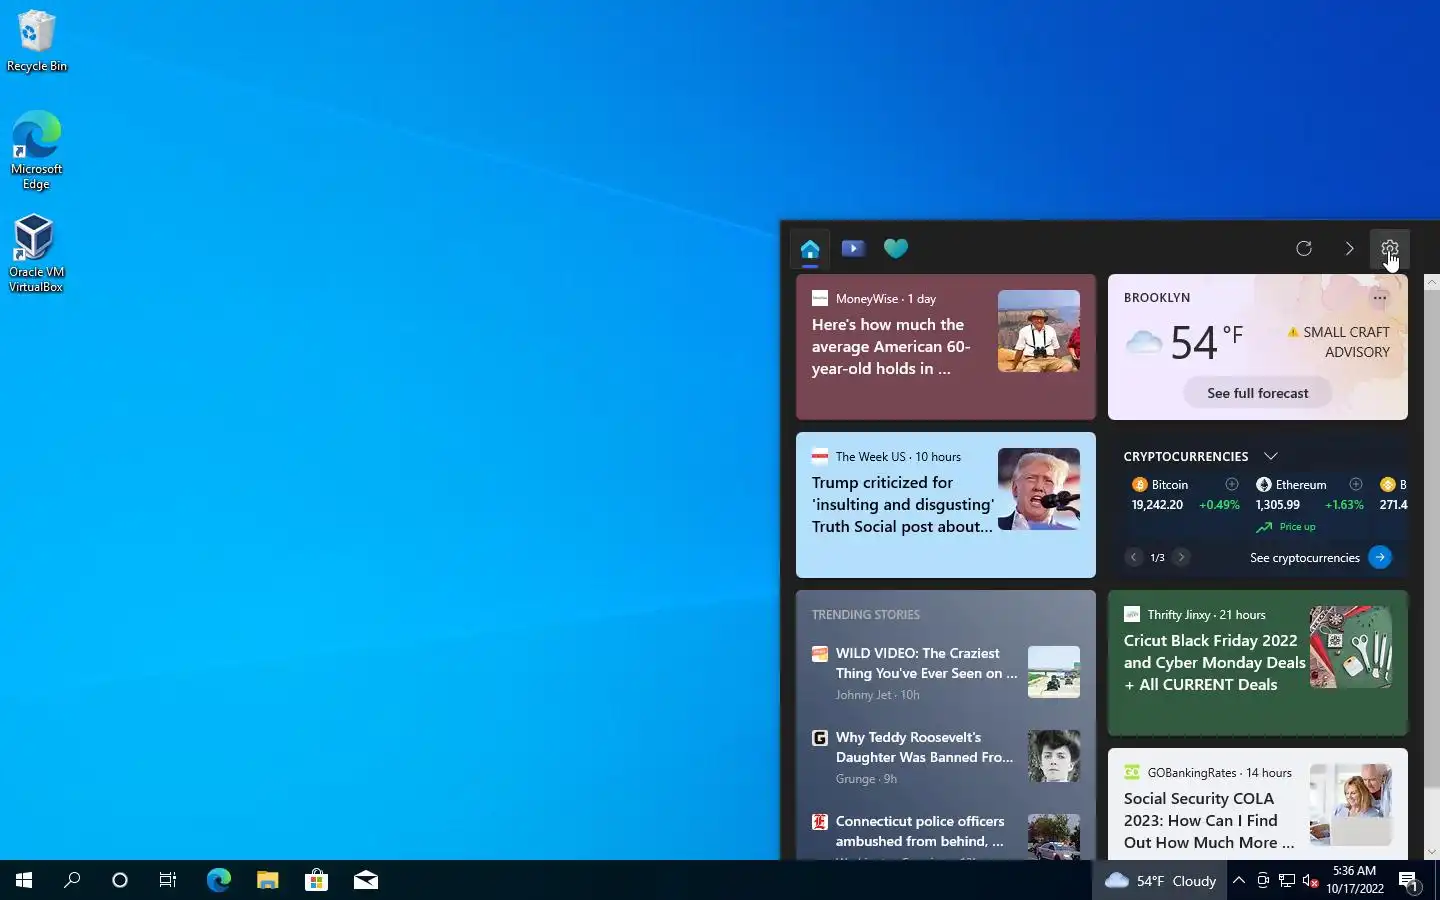
Task: Click the scrollbar down arrow in widget panel
Action: pos(1431,852)
